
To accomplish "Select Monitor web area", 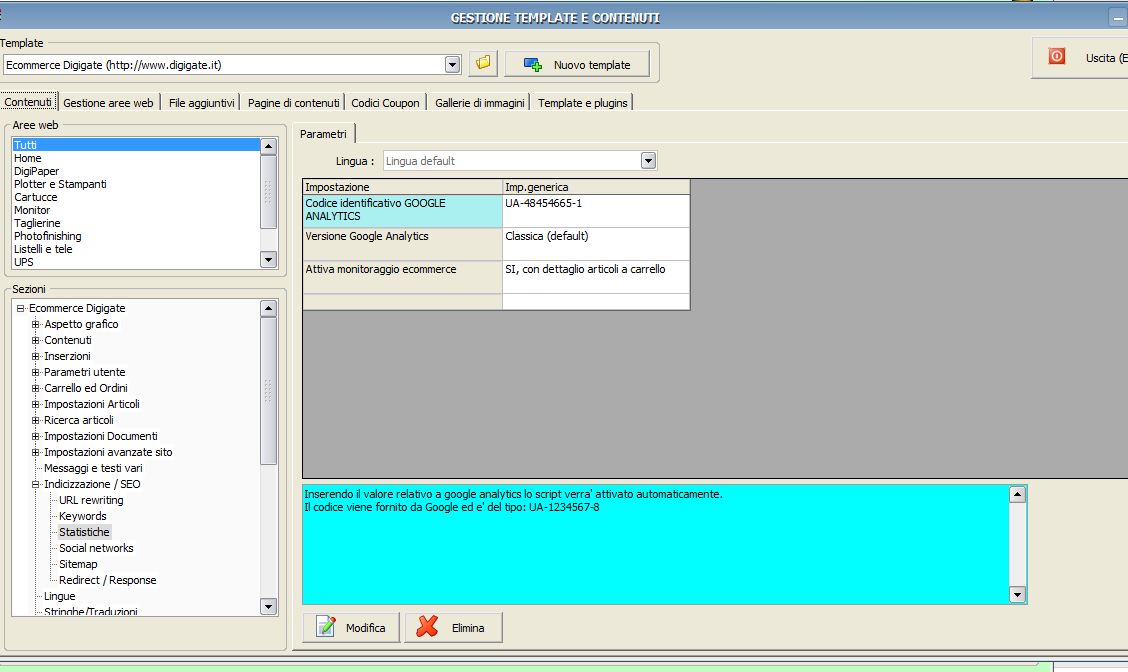I will 136,210.
